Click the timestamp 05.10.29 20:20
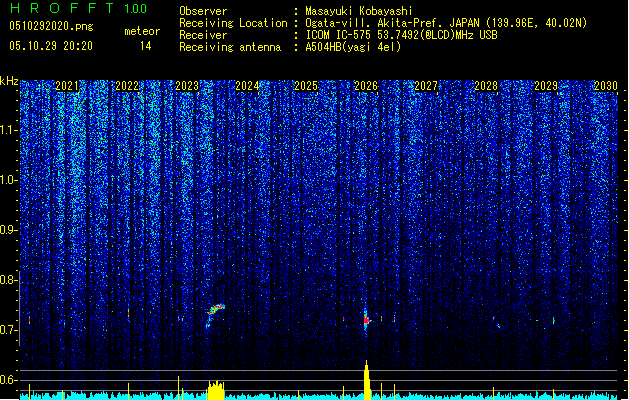The image size is (629, 400). pyautogui.click(x=51, y=46)
